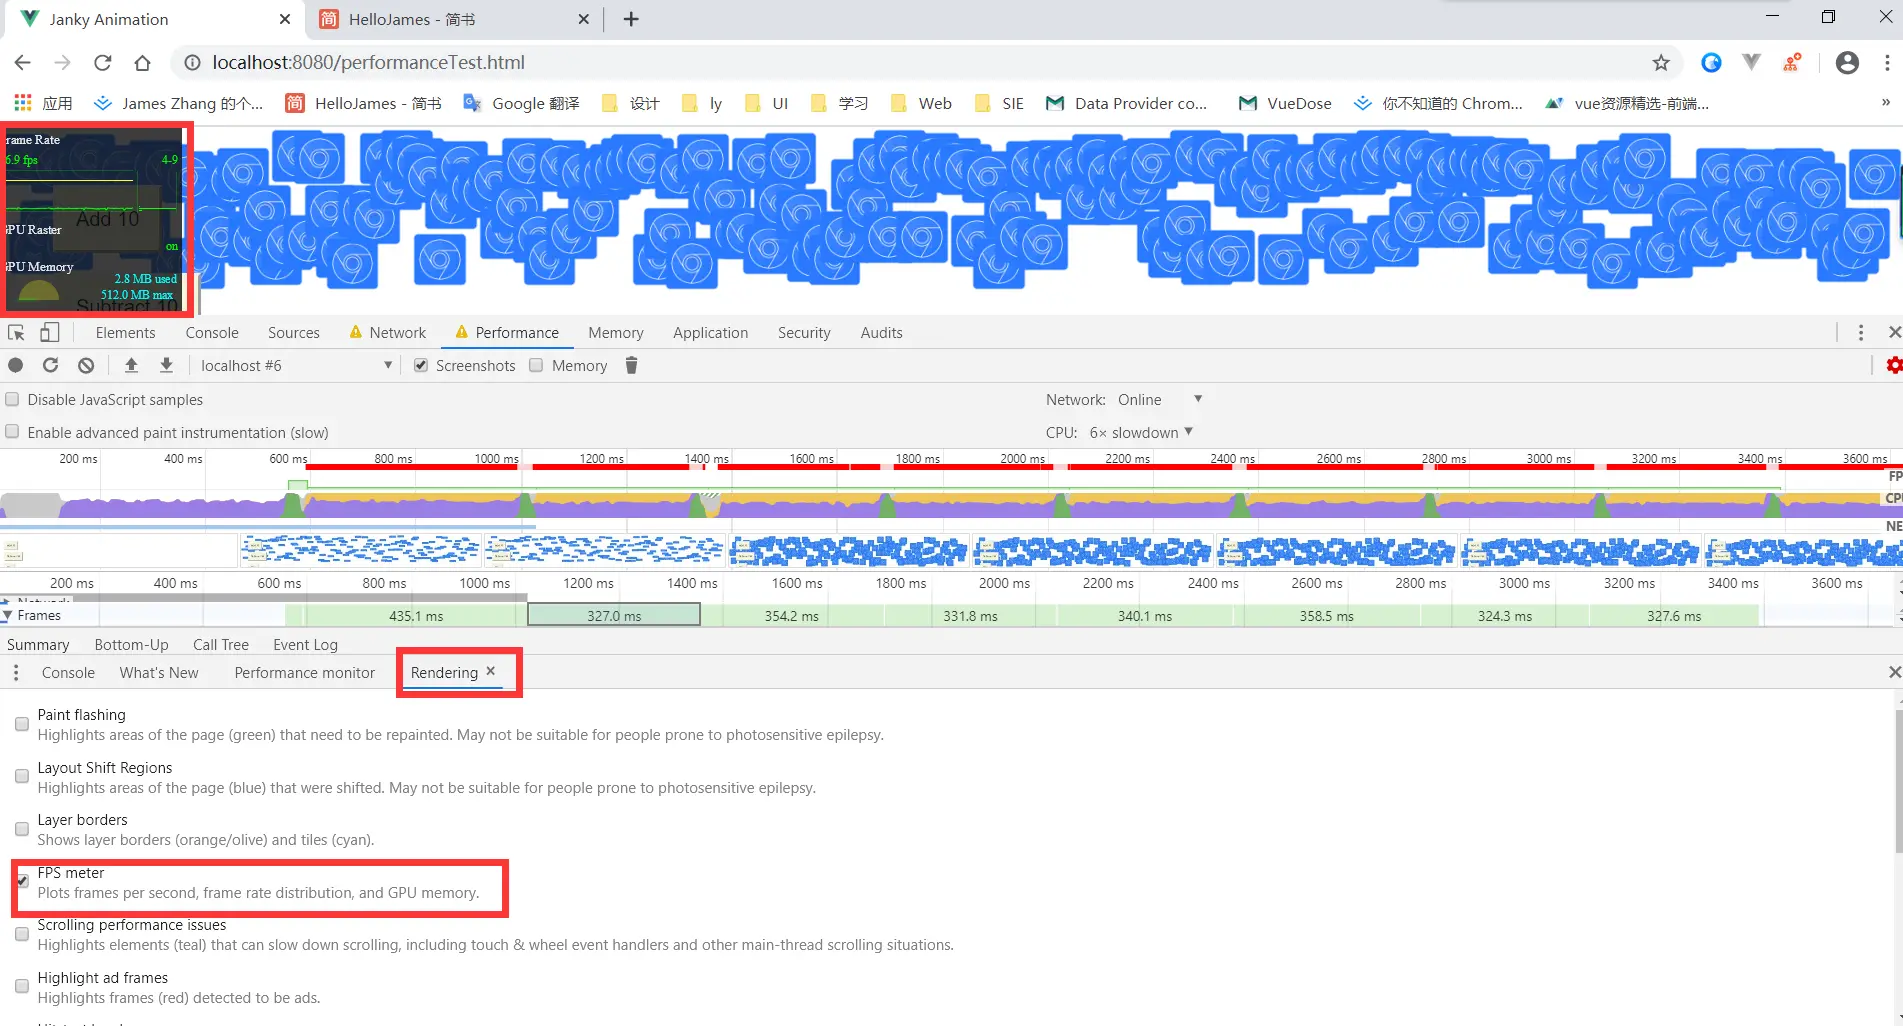Open a new browser tab

coord(631,19)
